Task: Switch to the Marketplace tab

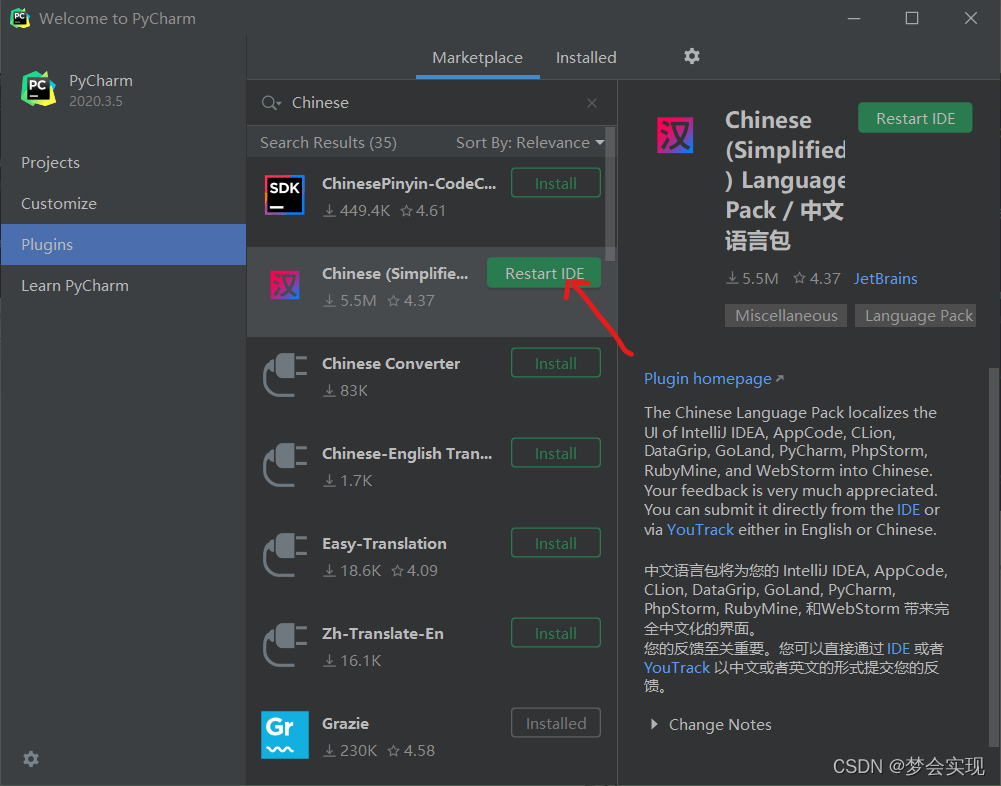Action: pyautogui.click(x=478, y=57)
